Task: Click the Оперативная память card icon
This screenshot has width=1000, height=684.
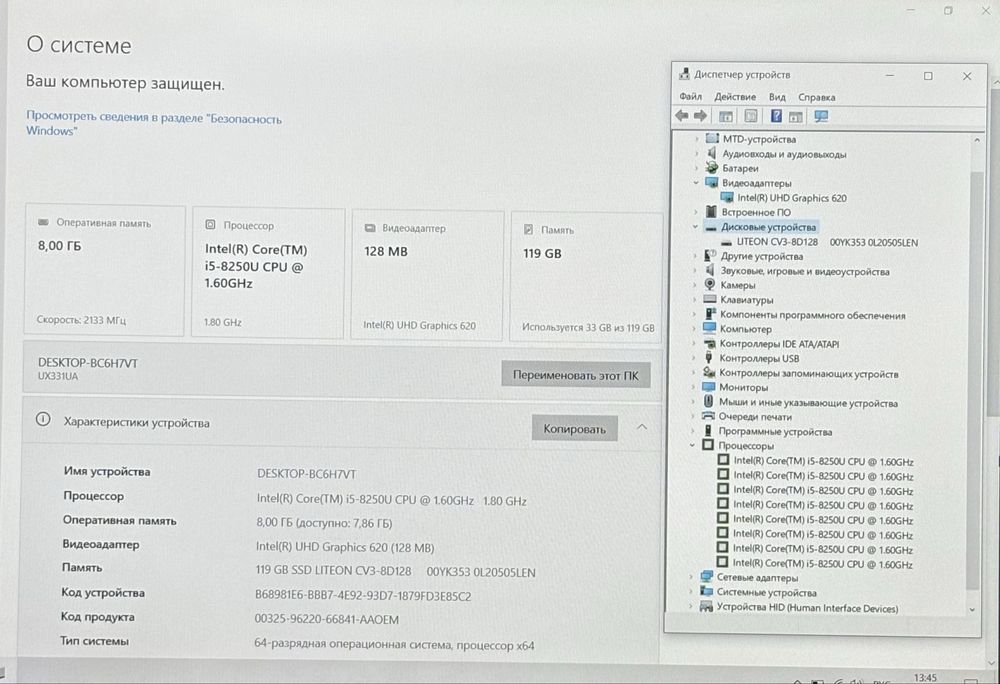Action: click(x=43, y=222)
